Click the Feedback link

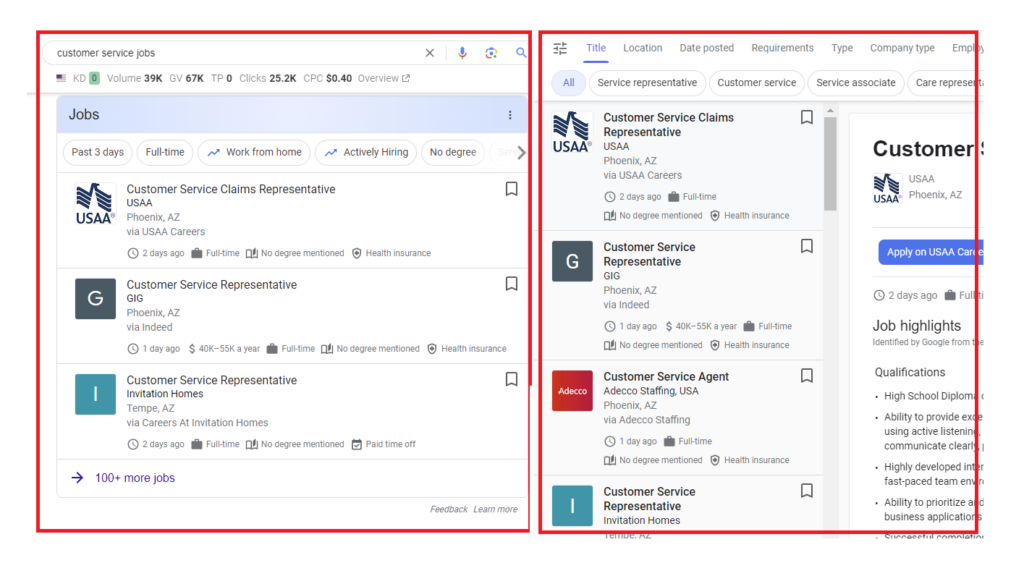click(449, 509)
